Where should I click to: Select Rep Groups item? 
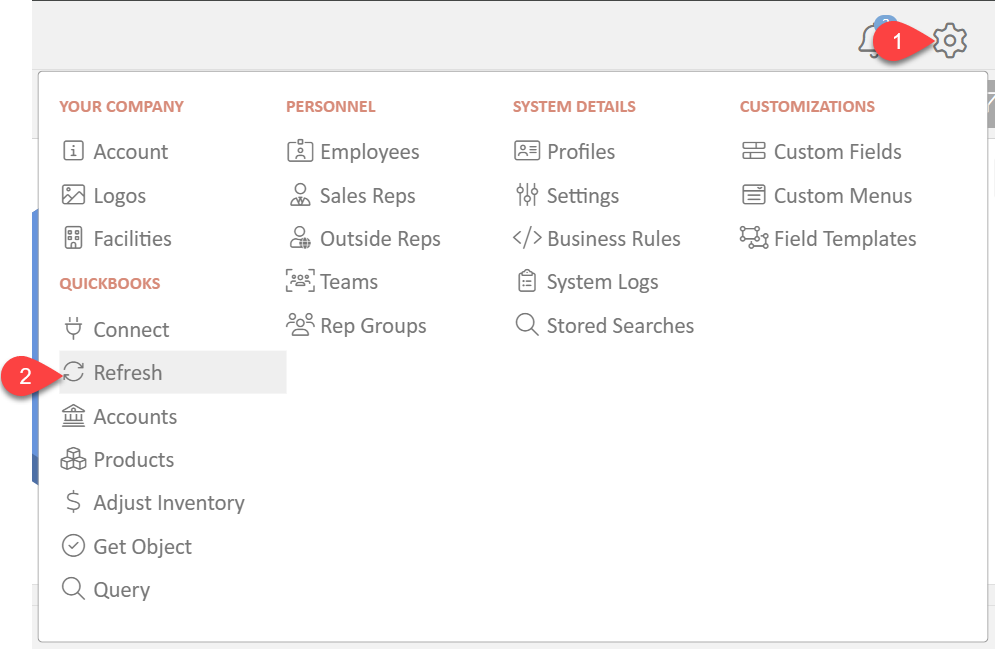click(356, 325)
